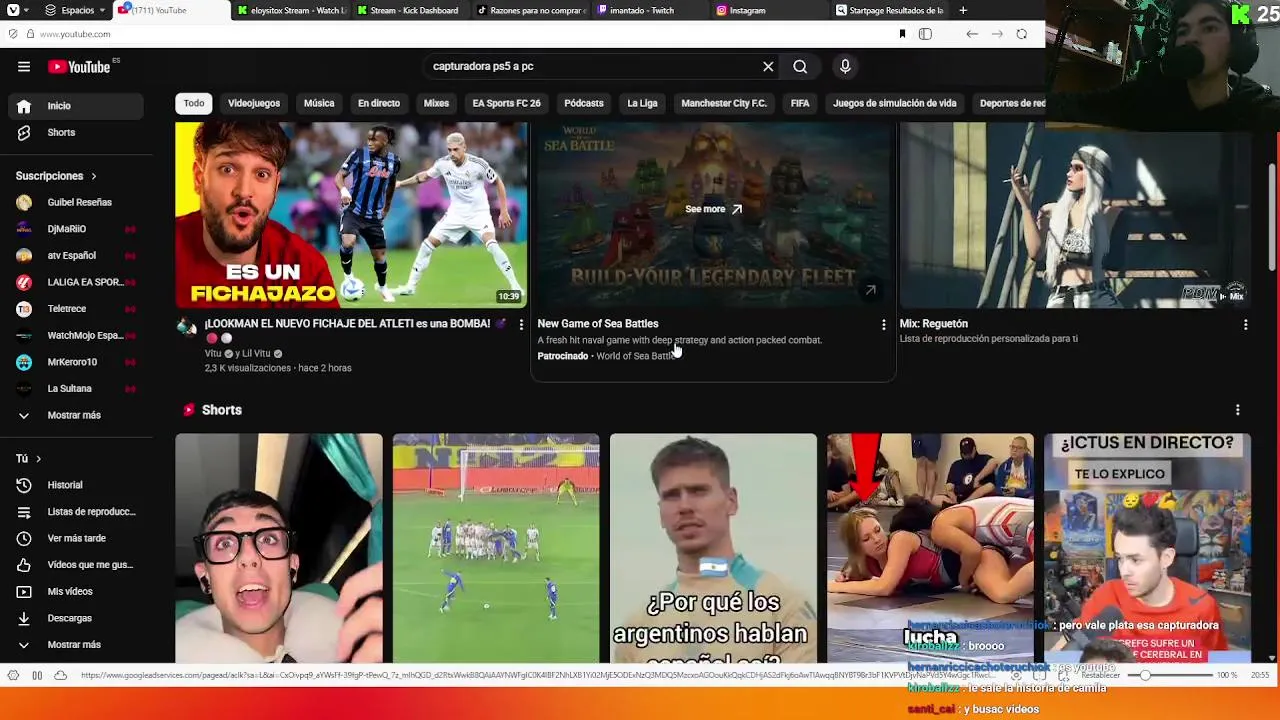This screenshot has height=720, width=1280.
Task: Open the Lookman fichaje del Atleti title
Action: (x=355, y=324)
